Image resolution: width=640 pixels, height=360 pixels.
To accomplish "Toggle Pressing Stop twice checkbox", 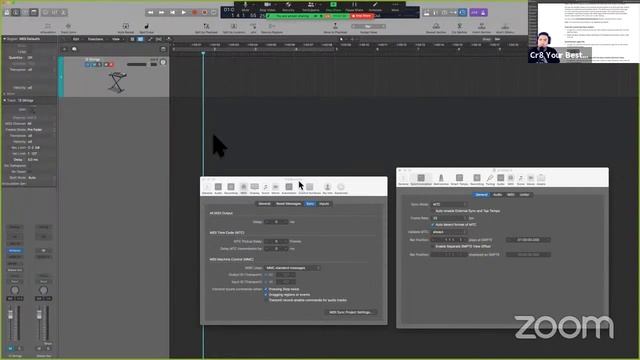I will tap(266, 289).
